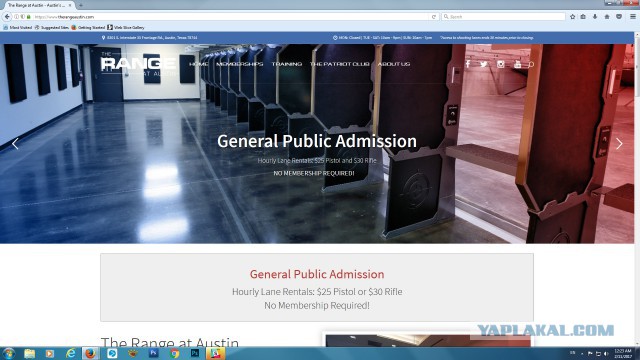Click the red General Public Admission heading
The height and width of the screenshot is (360, 640).
click(317, 274)
